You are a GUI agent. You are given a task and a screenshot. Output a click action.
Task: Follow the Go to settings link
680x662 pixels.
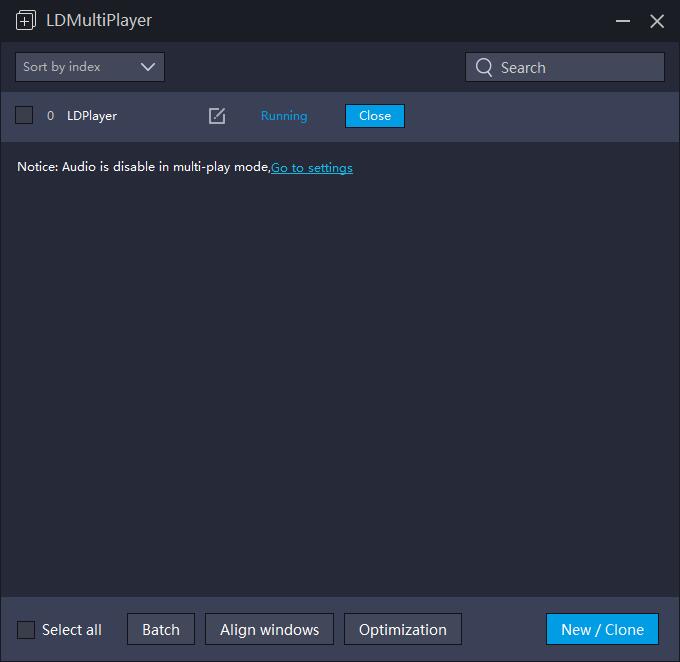click(x=312, y=167)
